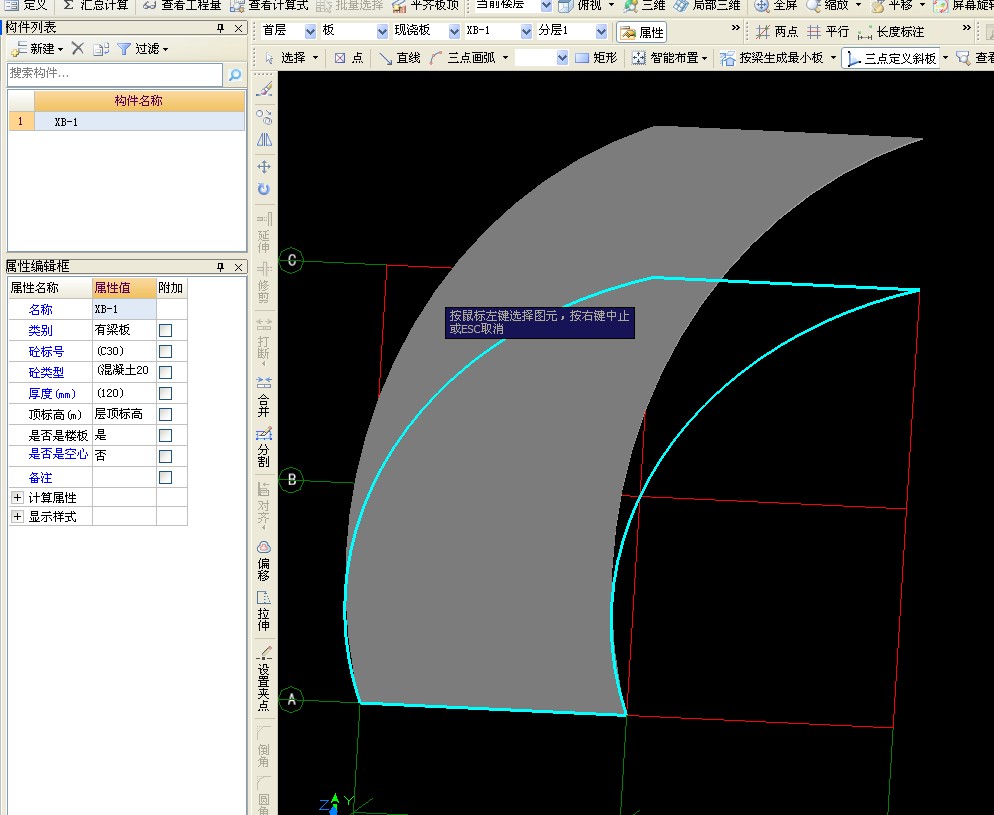994x815 pixels.
Task: Select the copy tool in vertical toolbar
Action: (264, 117)
